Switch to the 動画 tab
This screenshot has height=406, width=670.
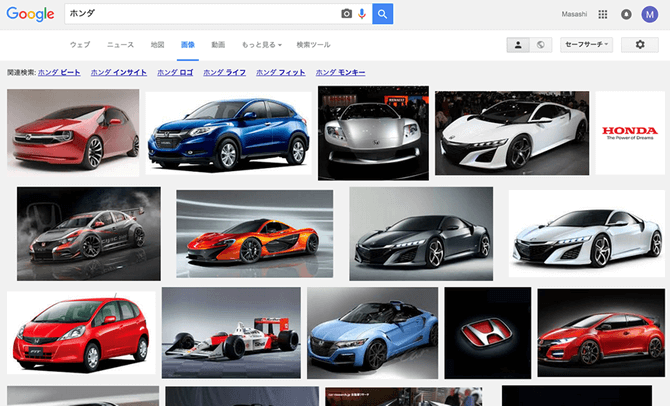click(x=218, y=45)
